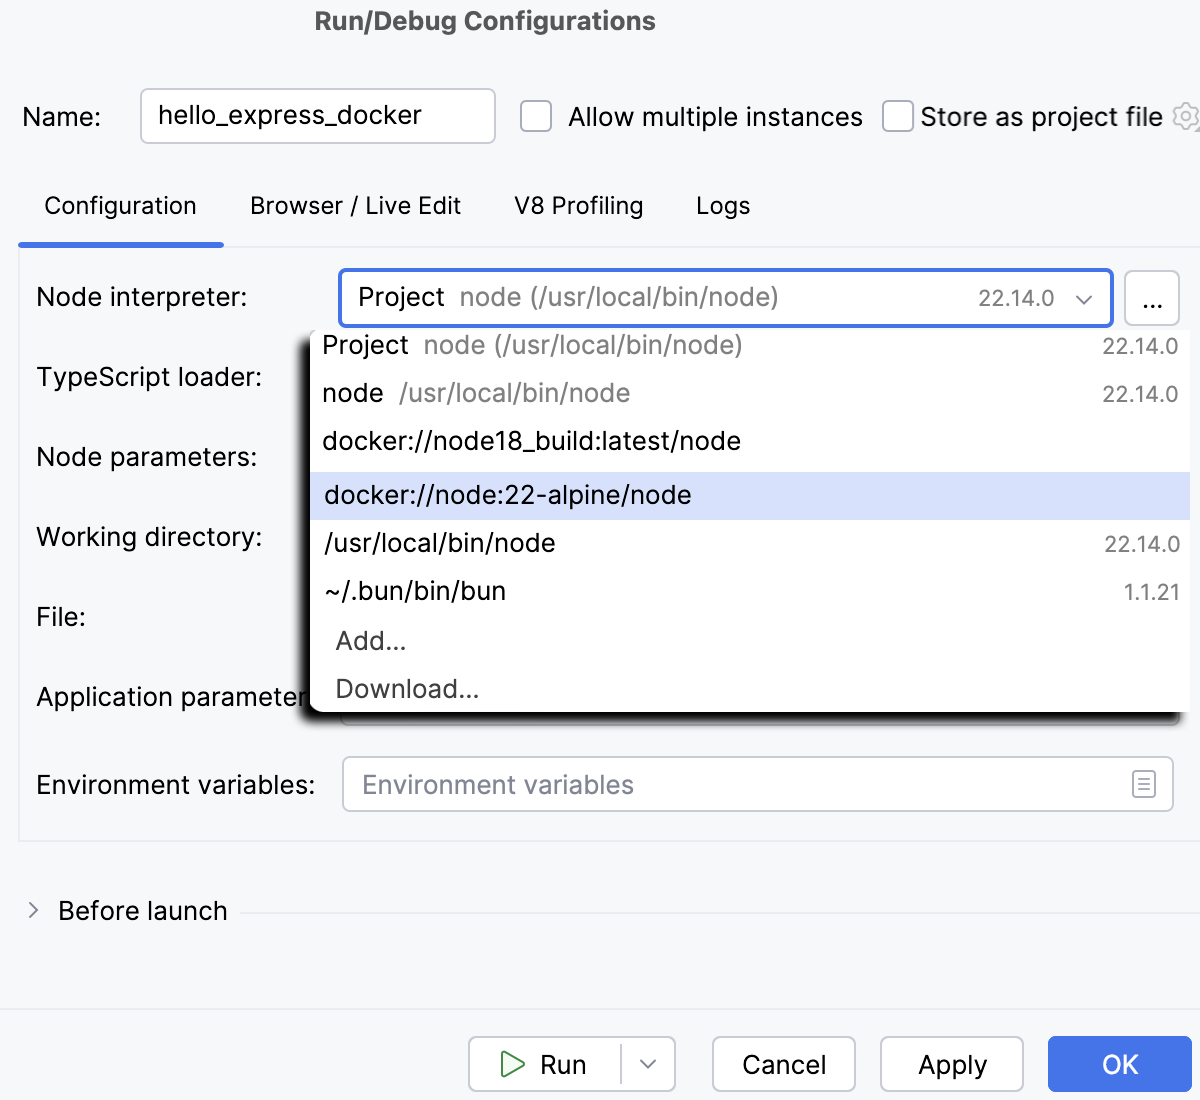Open the Environment variables editor icon
This screenshot has width=1200, height=1100.
tap(1144, 784)
